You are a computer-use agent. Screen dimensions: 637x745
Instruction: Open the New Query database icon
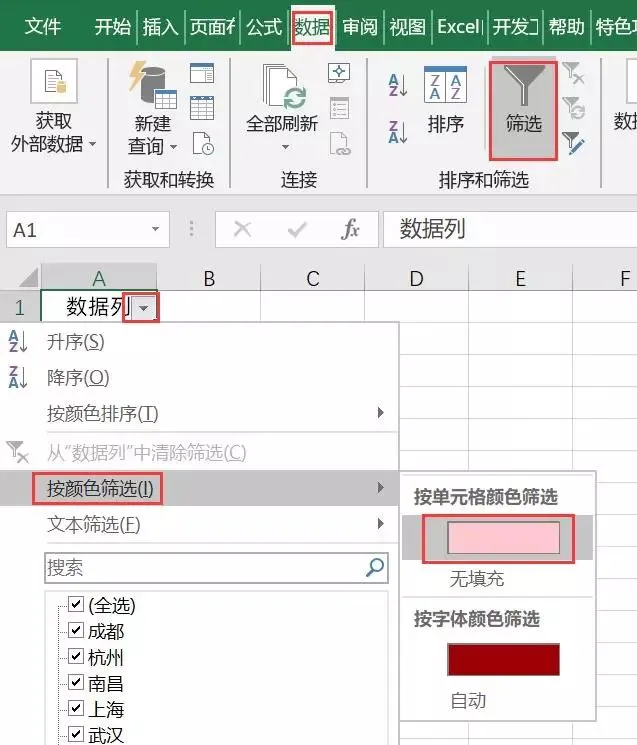click(x=152, y=86)
